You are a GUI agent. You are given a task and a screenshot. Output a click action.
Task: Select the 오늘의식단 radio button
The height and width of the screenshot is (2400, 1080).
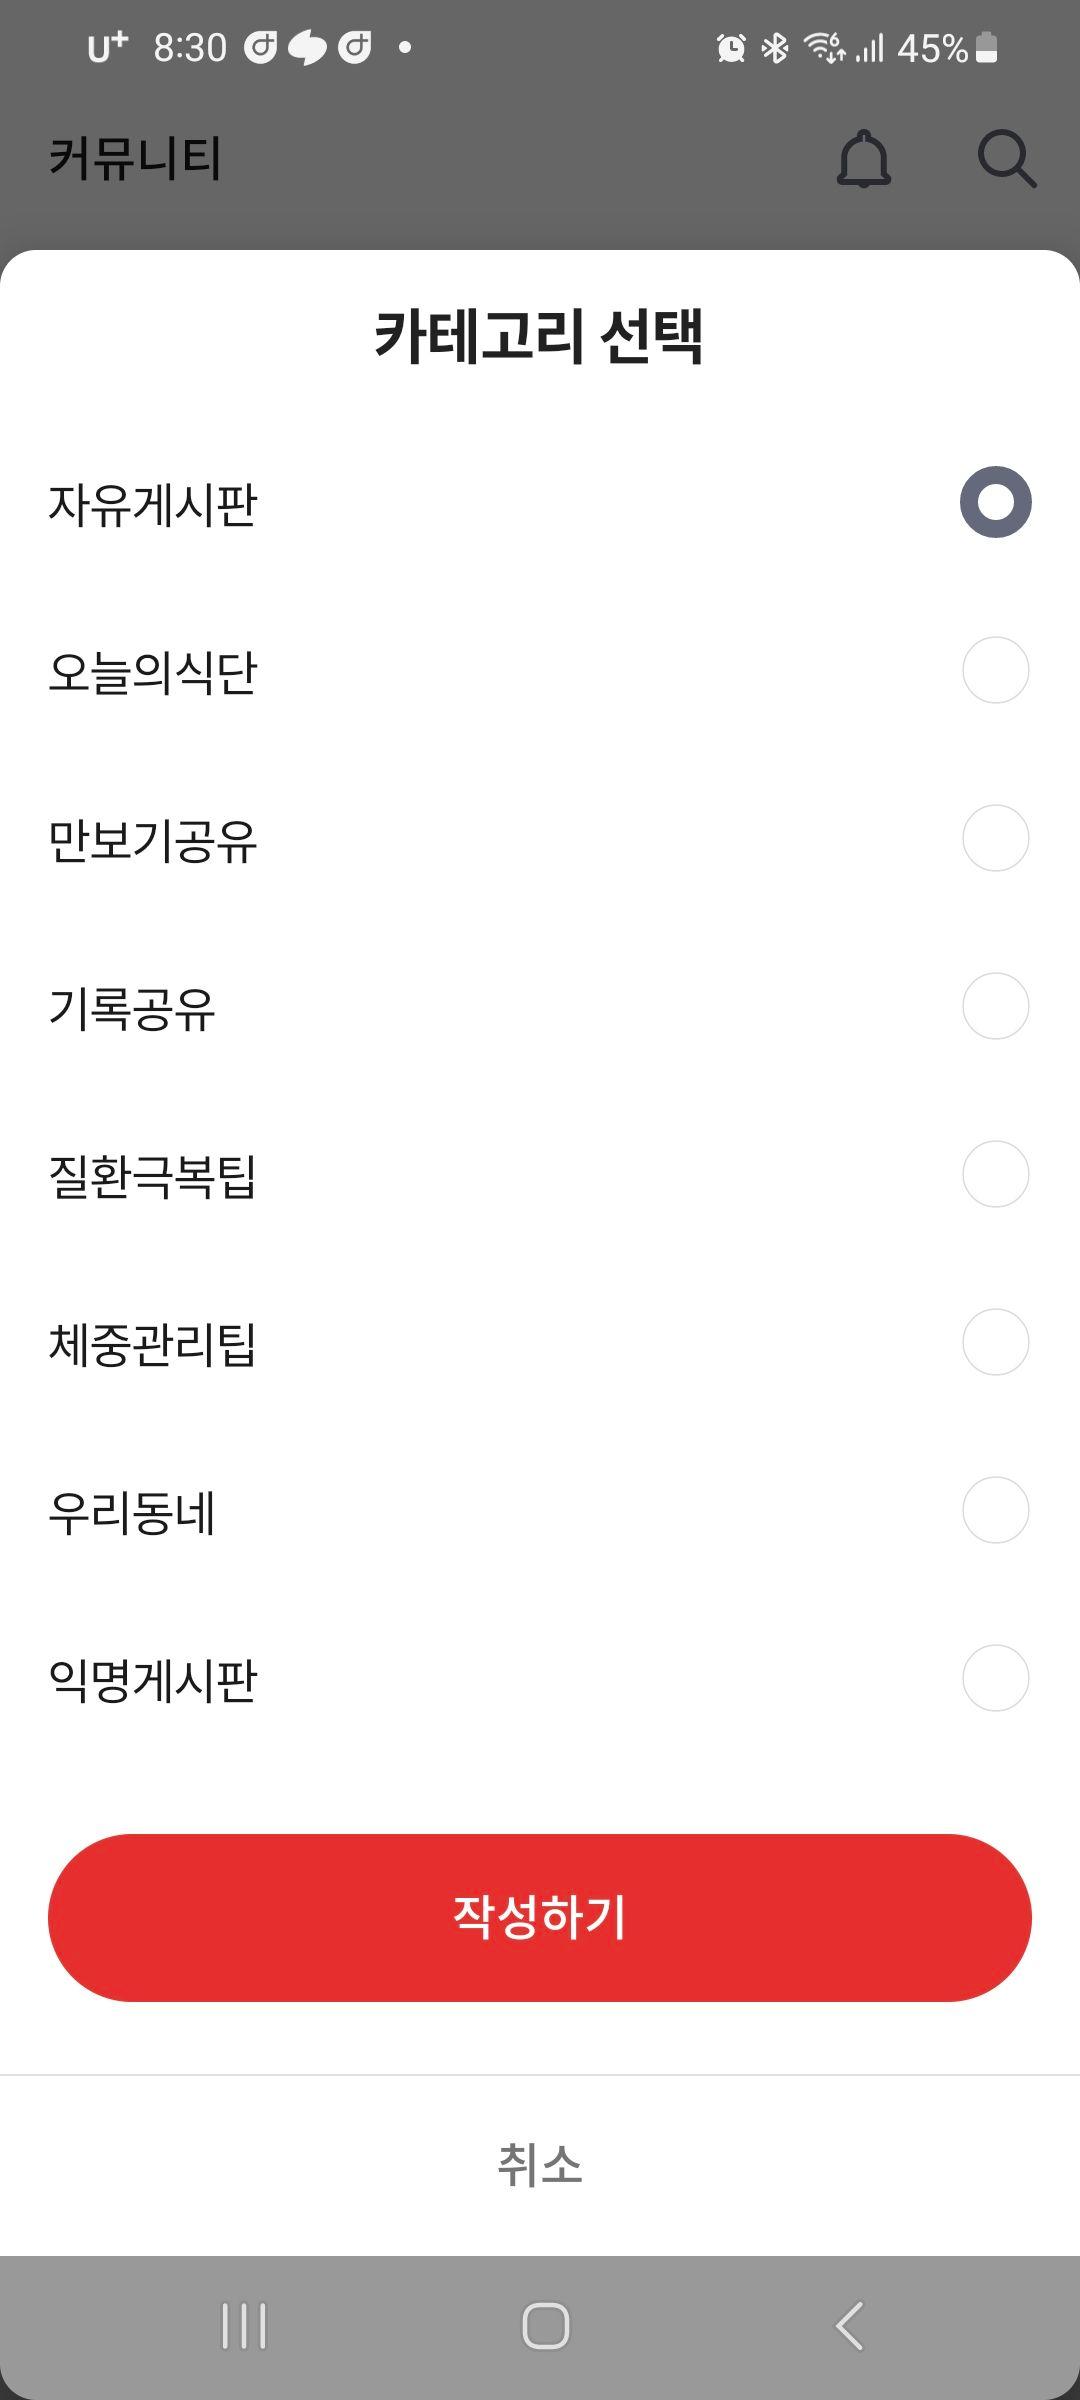click(996, 670)
